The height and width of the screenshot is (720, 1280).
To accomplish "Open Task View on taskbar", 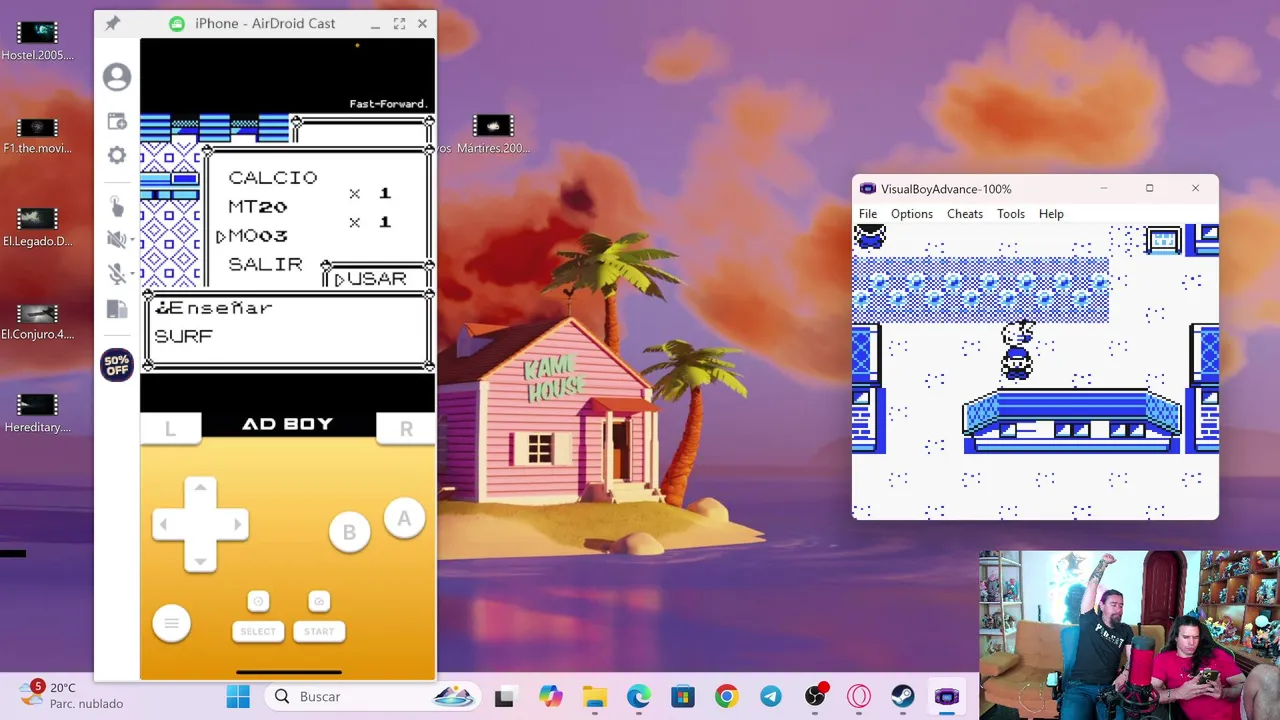I will [504, 697].
